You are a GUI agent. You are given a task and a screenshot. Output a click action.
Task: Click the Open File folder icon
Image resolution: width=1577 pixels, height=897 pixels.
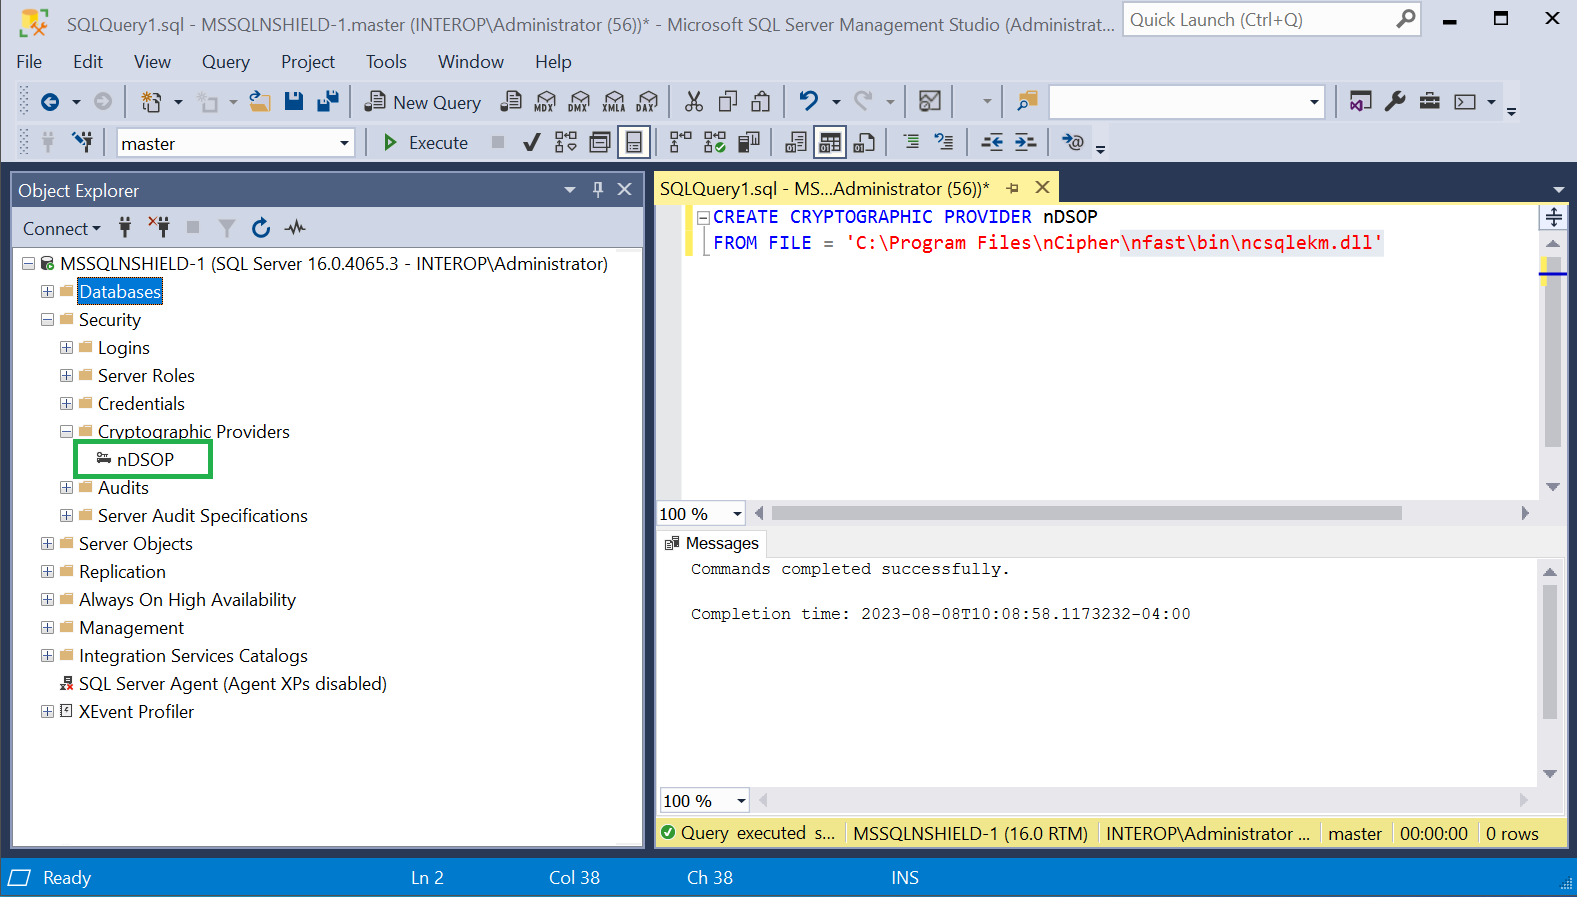[x=260, y=101]
